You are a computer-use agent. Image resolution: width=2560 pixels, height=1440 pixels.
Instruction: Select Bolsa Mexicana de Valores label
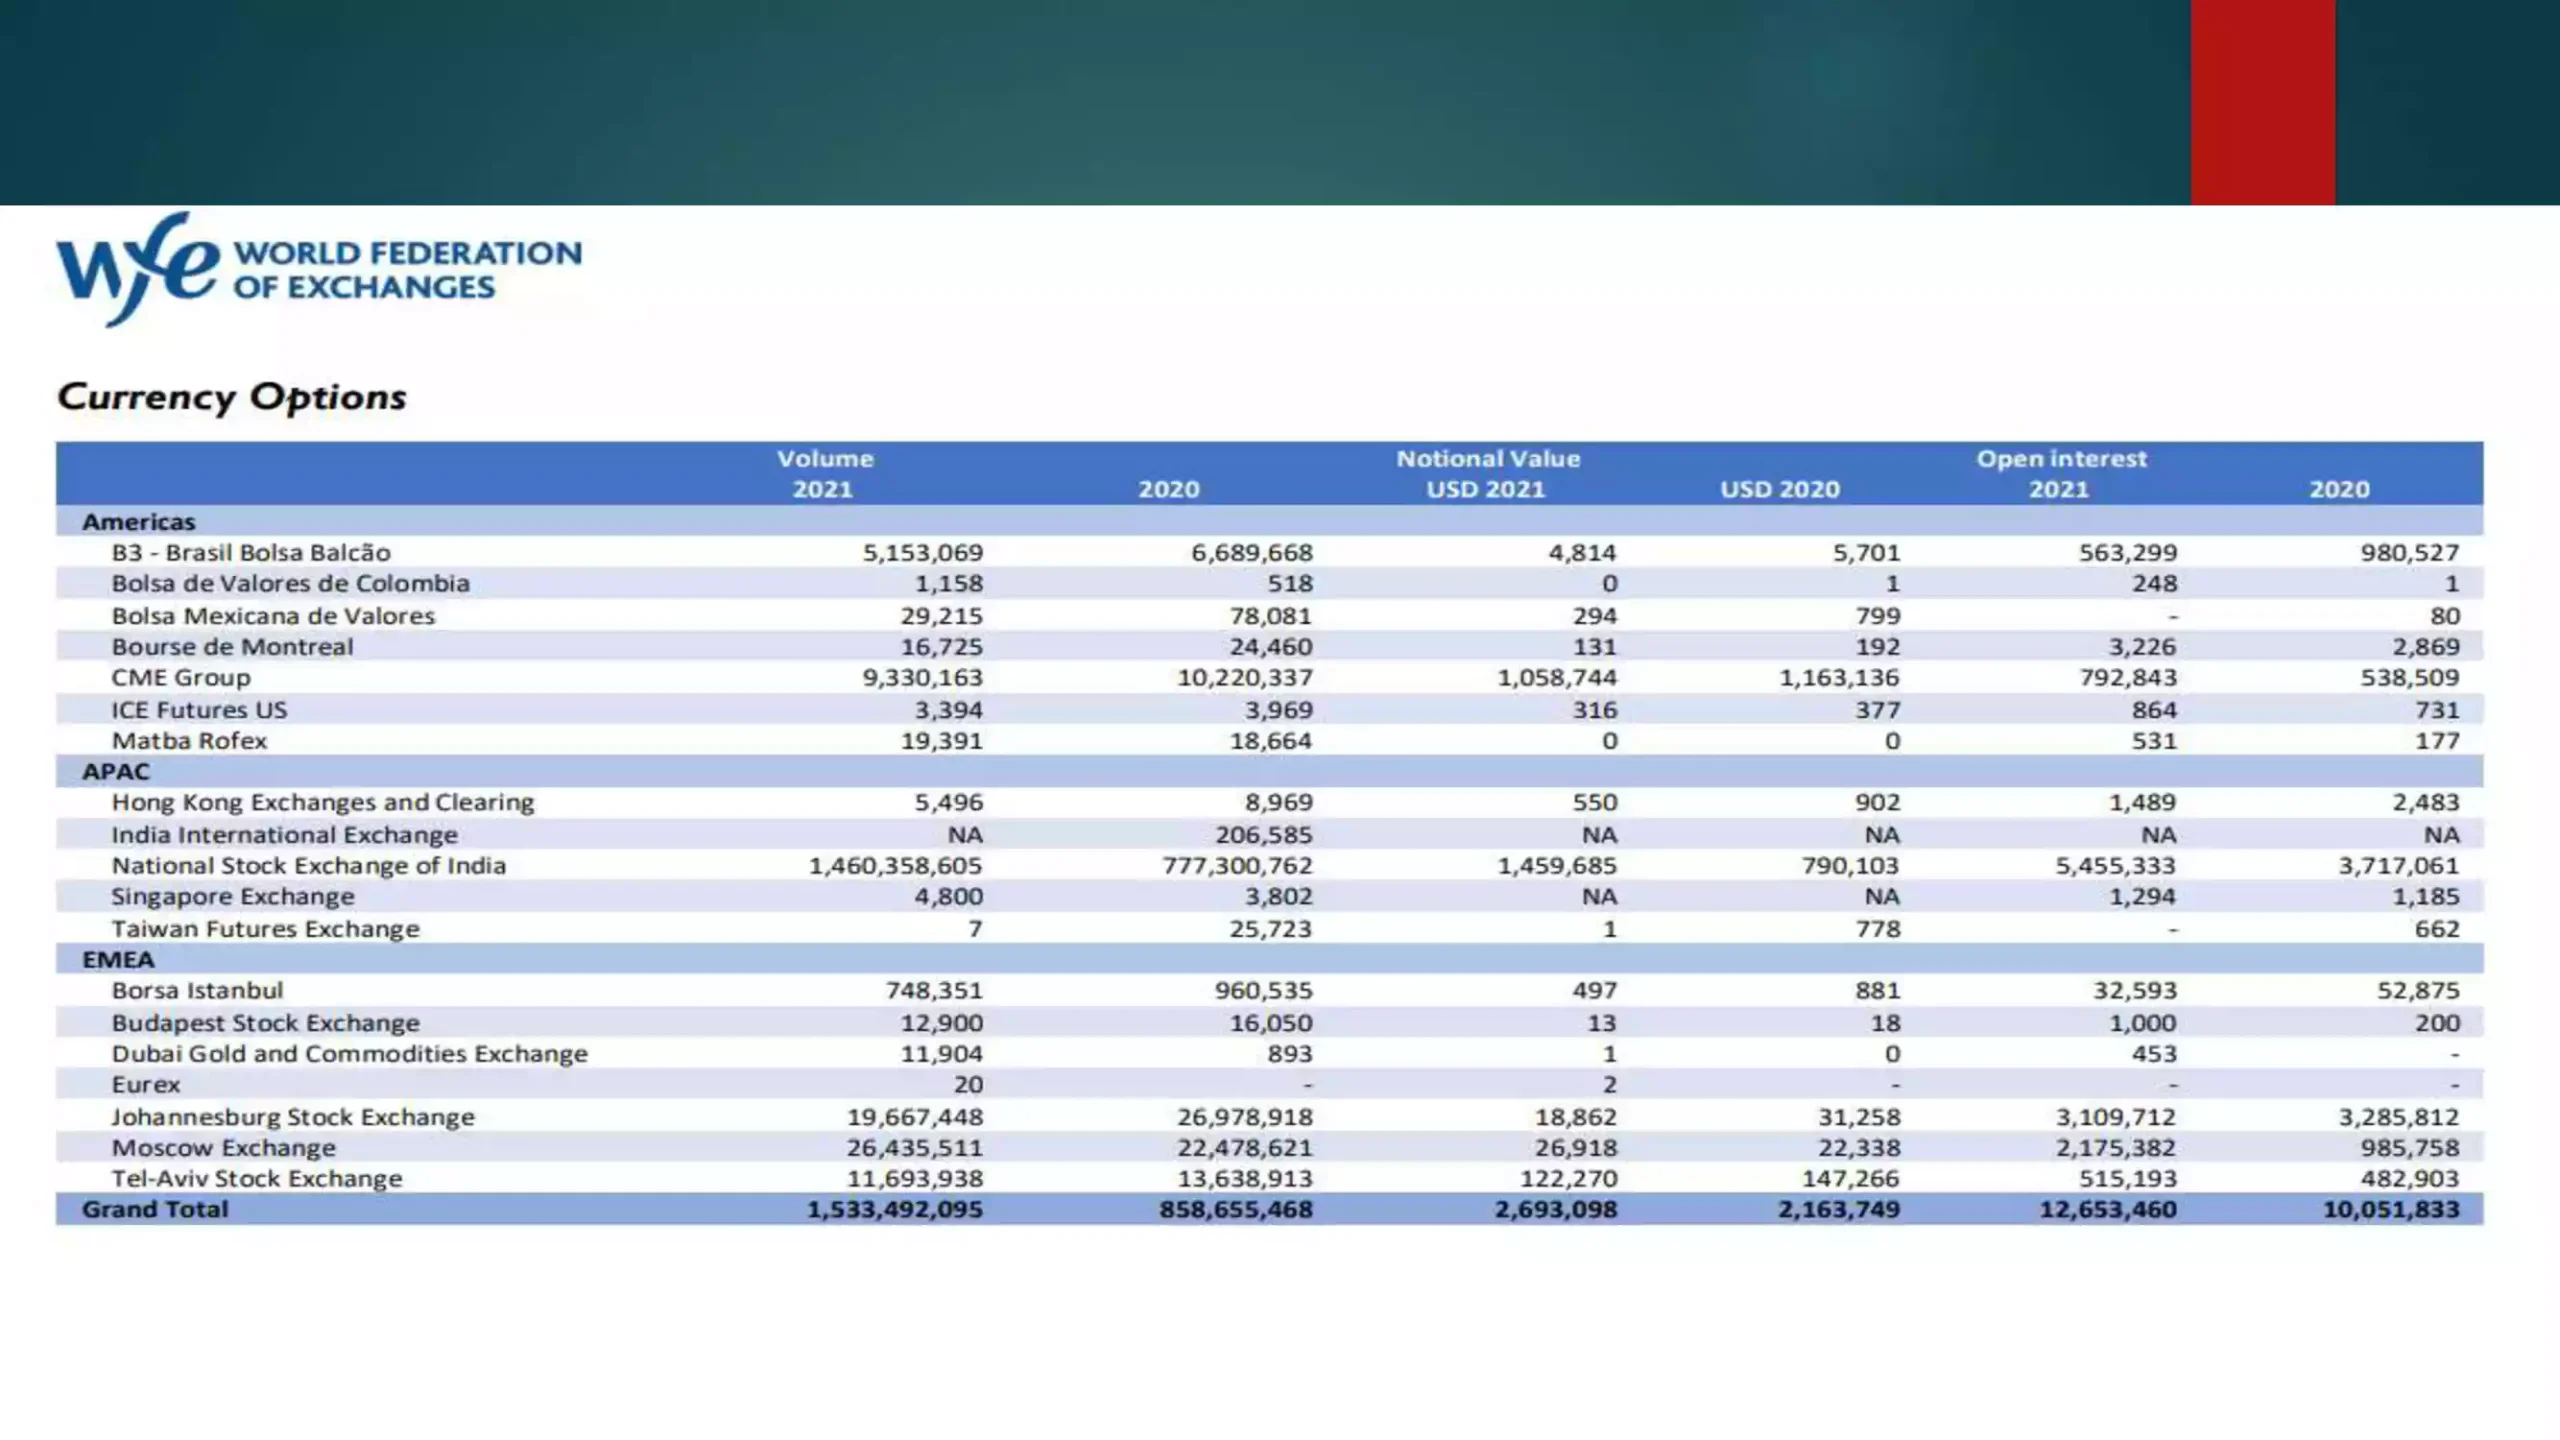tap(273, 616)
